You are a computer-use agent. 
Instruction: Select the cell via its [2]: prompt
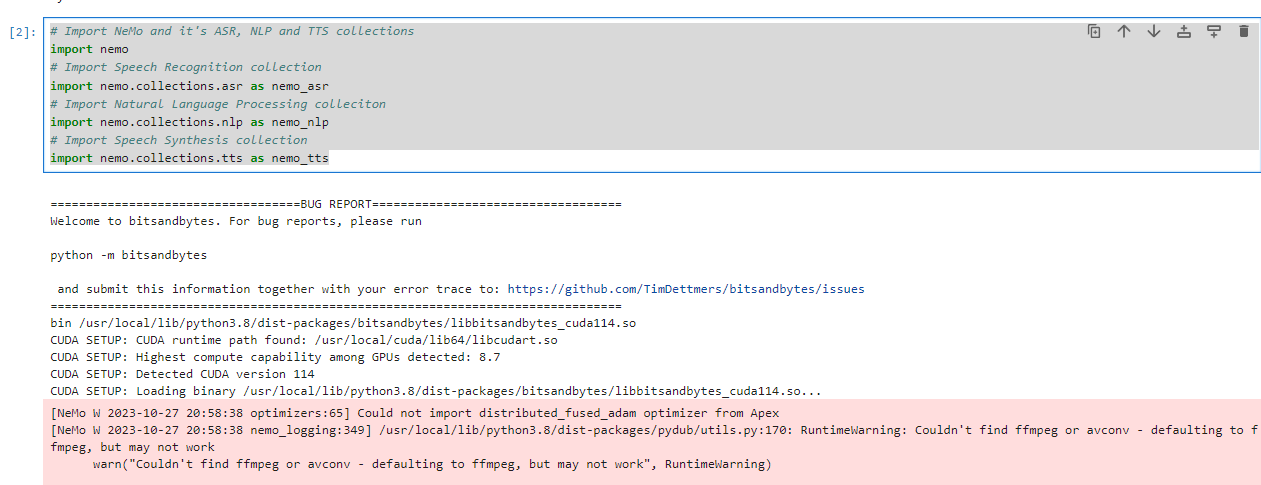[x=22, y=32]
